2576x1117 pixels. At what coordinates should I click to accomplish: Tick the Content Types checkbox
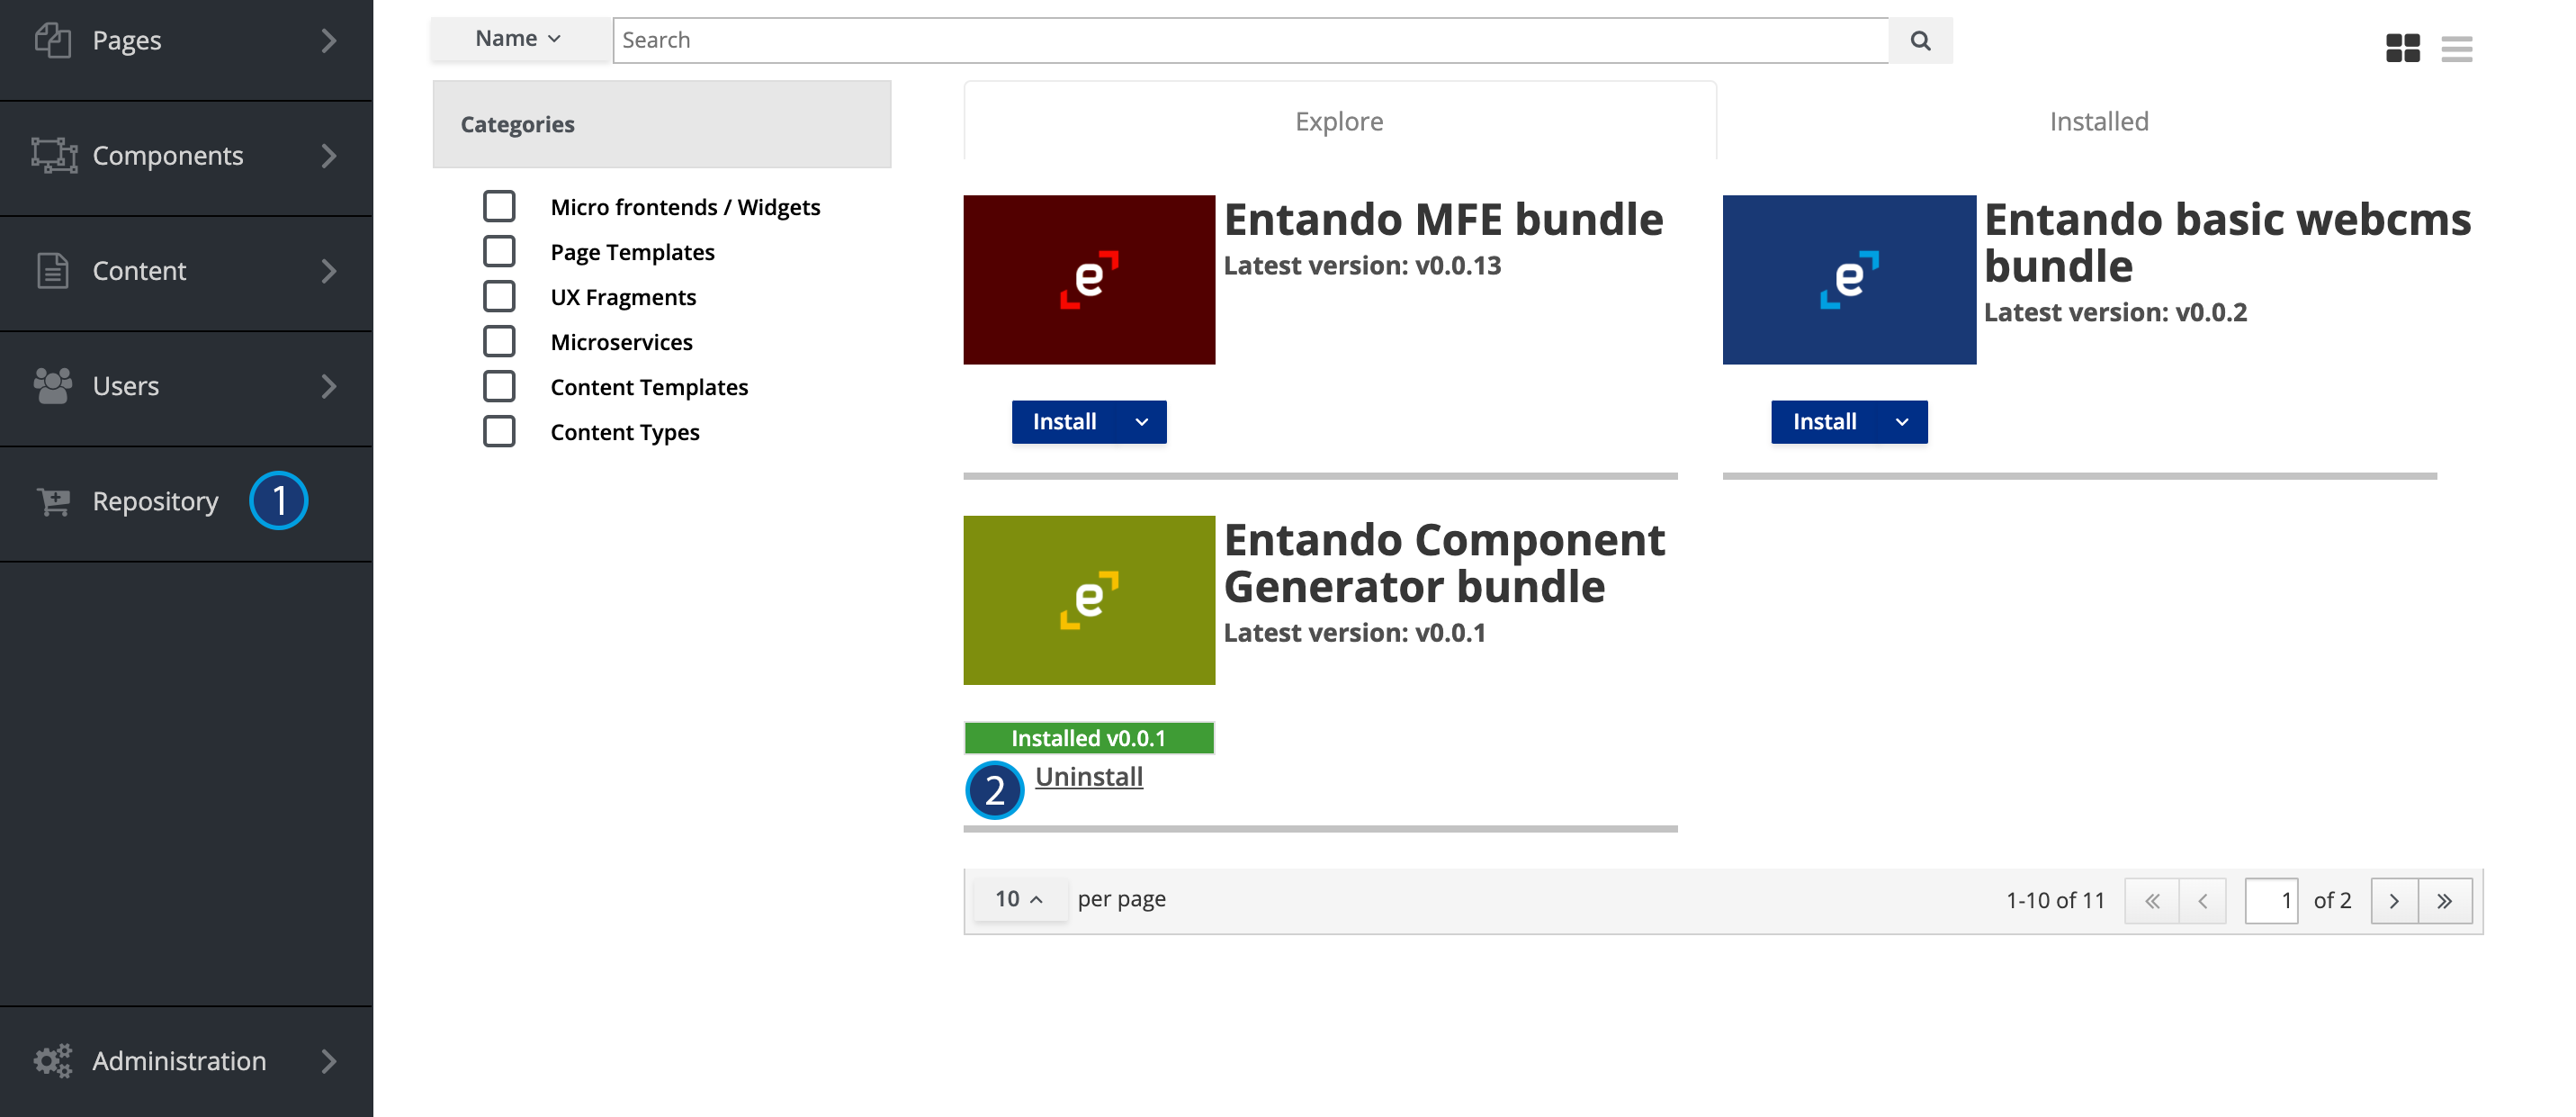click(x=499, y=431)
